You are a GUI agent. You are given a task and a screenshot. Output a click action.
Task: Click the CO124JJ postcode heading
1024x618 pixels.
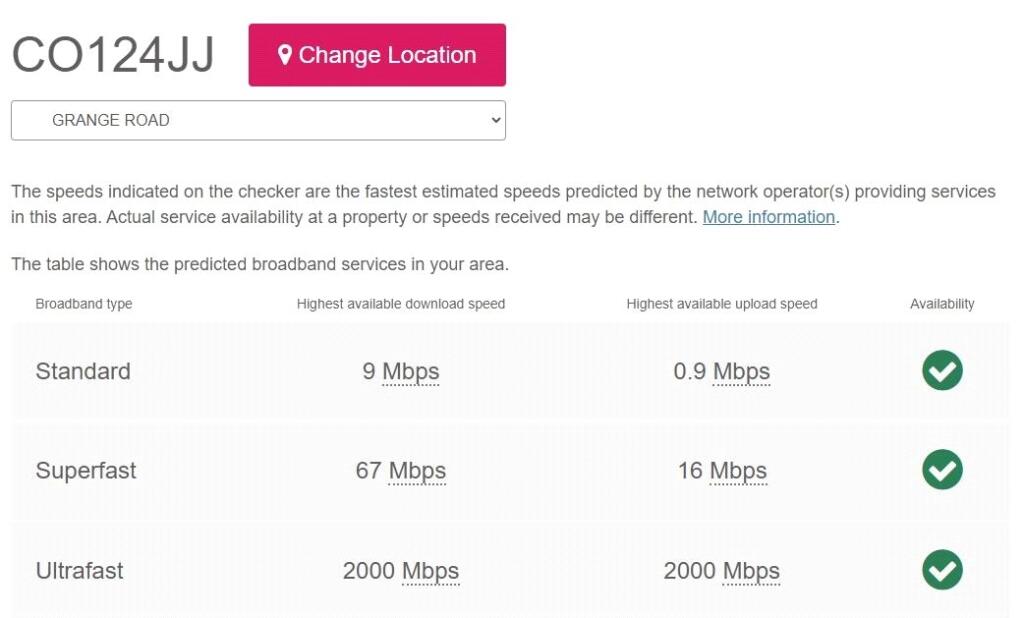pos(113,56)
